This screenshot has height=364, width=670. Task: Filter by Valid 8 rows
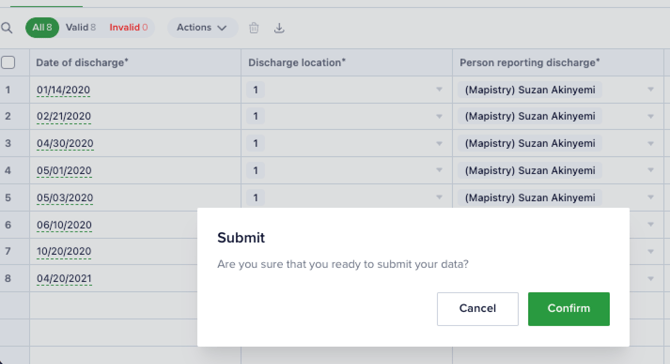(80, 27)
